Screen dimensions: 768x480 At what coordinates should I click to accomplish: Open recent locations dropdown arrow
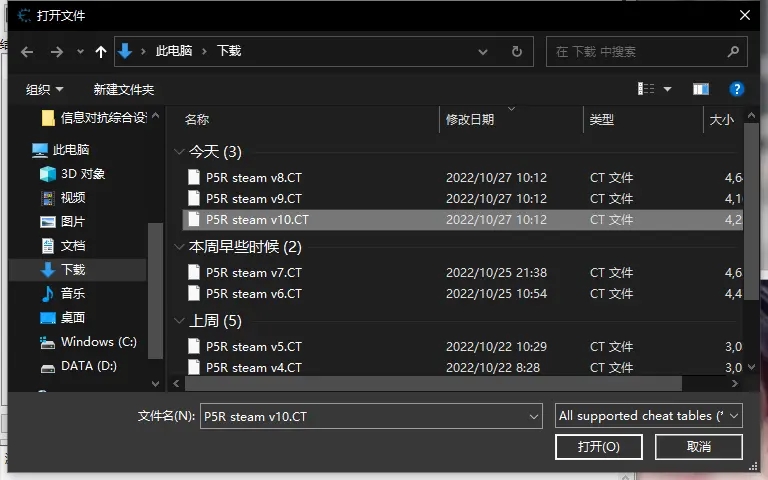click(80, 51)
